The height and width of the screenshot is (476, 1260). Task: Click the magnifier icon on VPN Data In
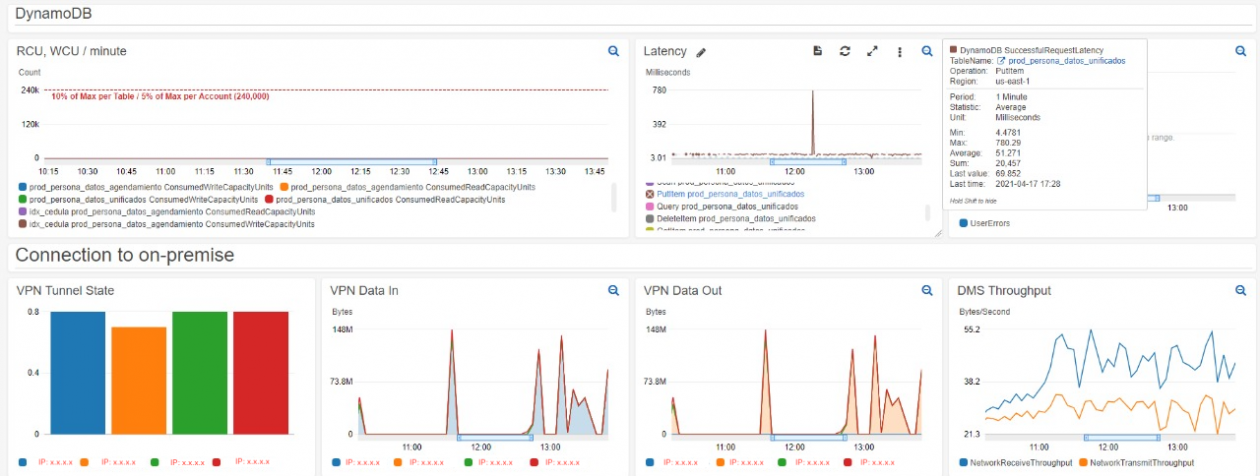[614, 290]
